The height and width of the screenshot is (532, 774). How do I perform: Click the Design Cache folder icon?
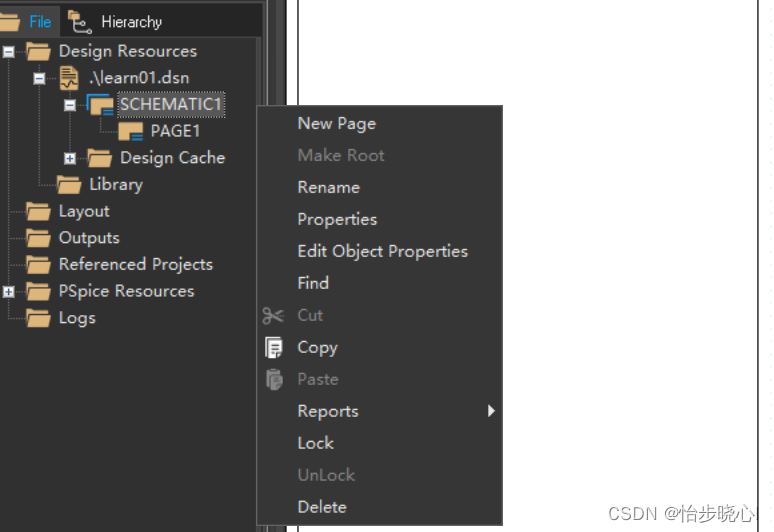100,158
